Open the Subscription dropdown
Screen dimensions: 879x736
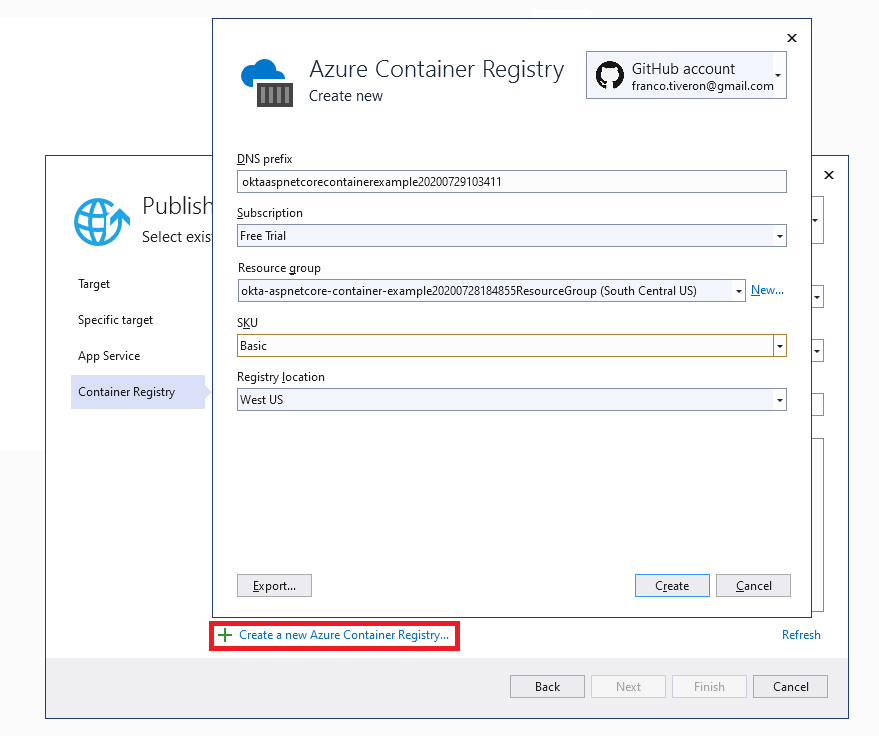[780, 235]
